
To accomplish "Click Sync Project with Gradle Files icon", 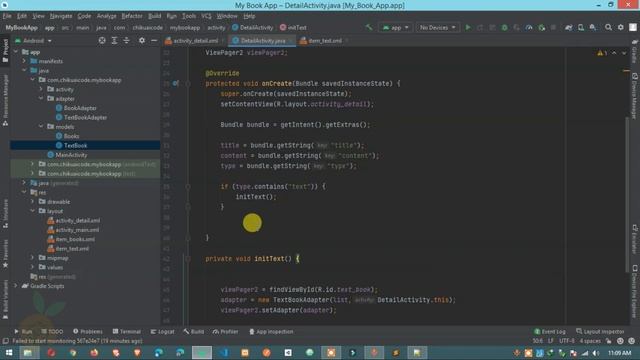I will 569,27.
